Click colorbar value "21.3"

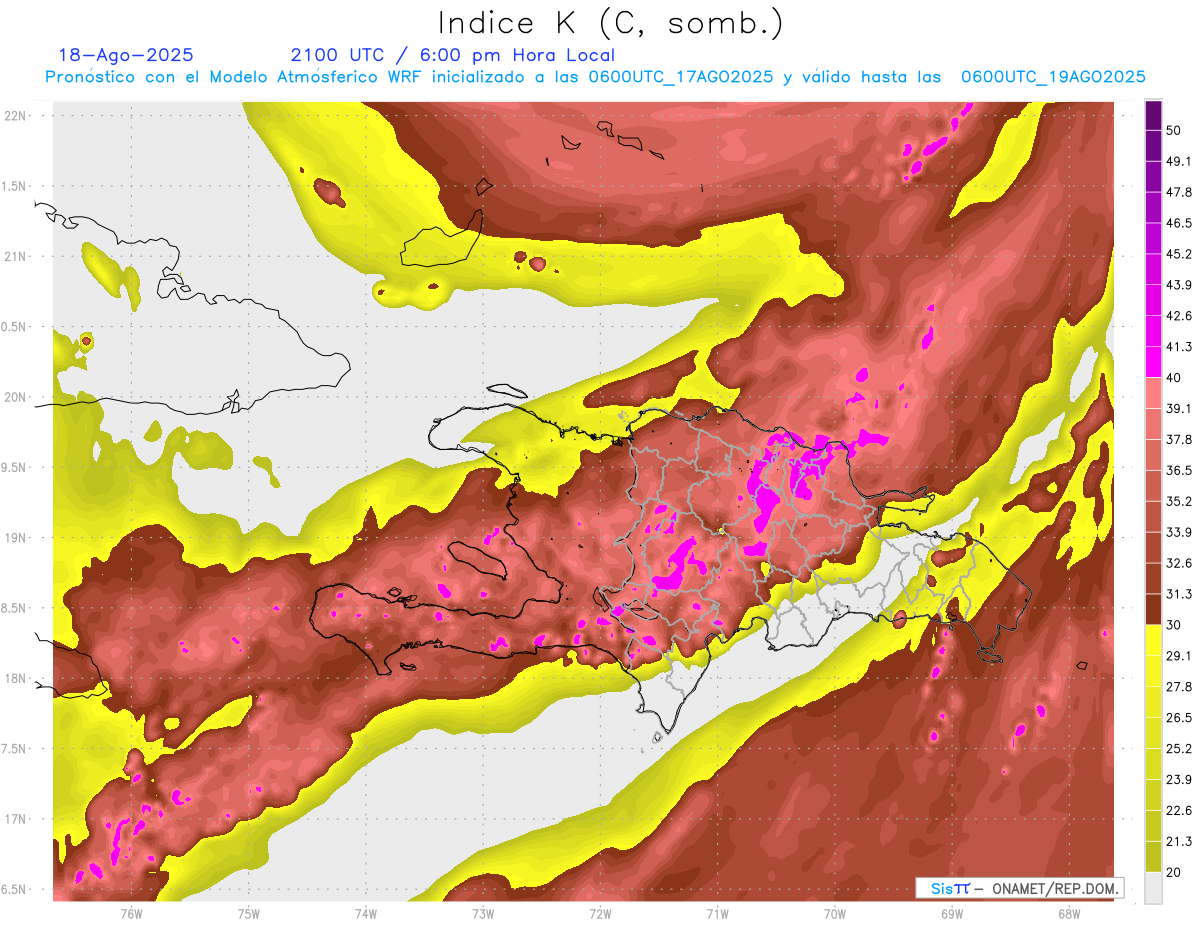(x=1179, y=841)
